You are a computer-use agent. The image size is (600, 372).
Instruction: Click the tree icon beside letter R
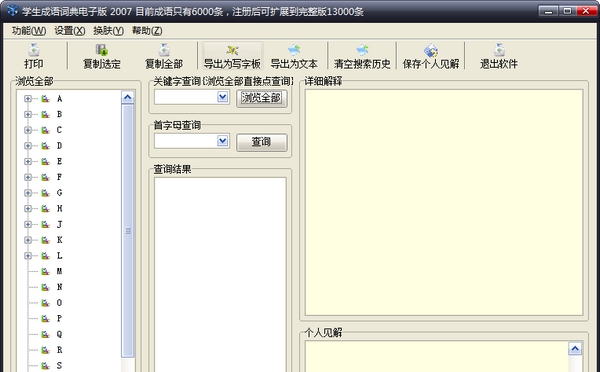click(x=46, y=350)
